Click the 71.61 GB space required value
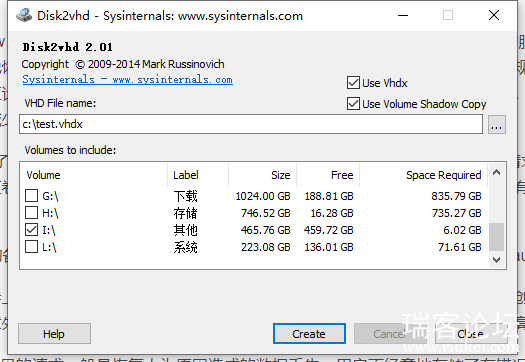Viewport: 525px width, 362px height. pyautogui.click(x=459, y=247)
